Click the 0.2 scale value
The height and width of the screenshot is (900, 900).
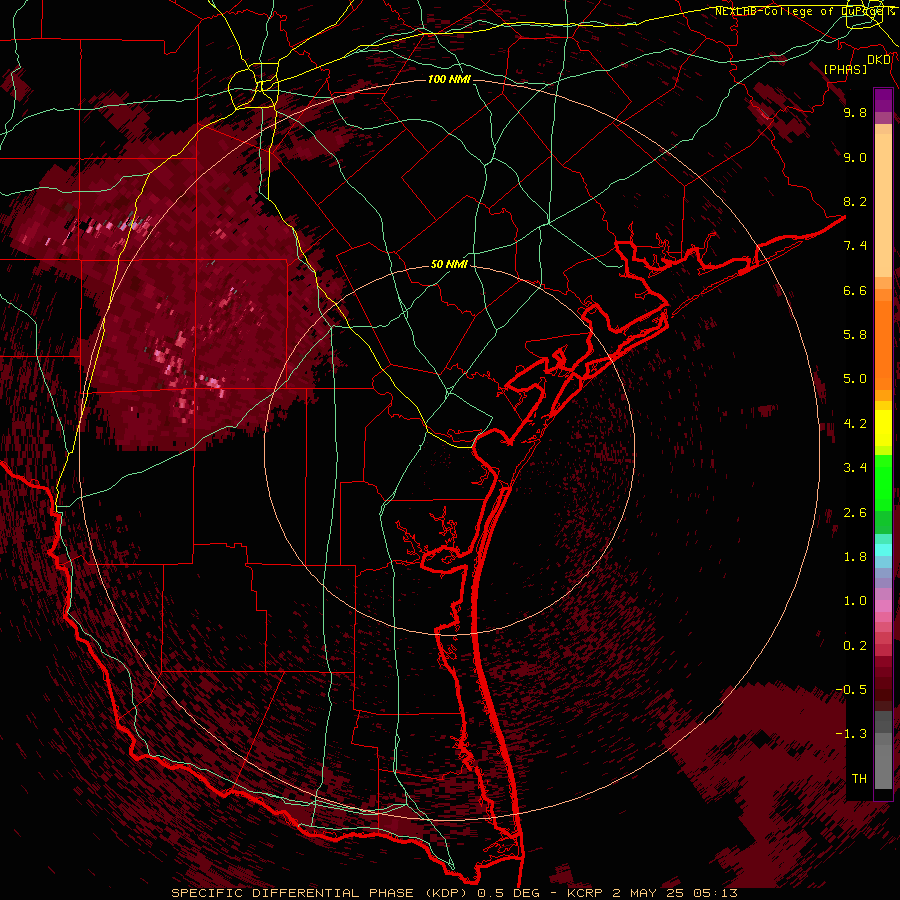[x=855, y=646]
